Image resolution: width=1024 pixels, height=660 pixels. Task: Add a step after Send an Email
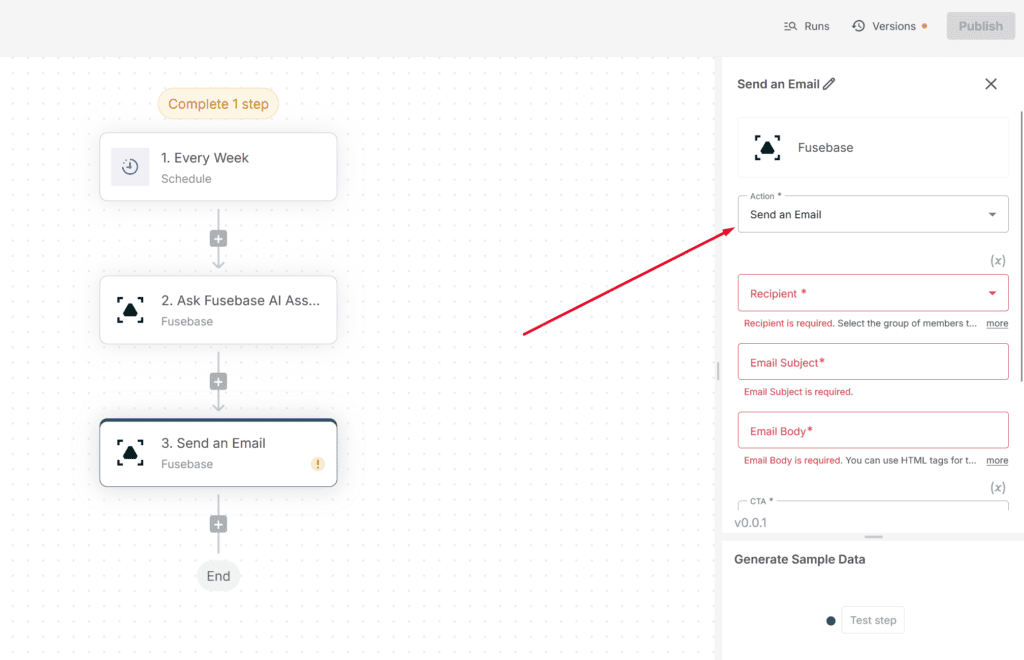tap(218, 524)
